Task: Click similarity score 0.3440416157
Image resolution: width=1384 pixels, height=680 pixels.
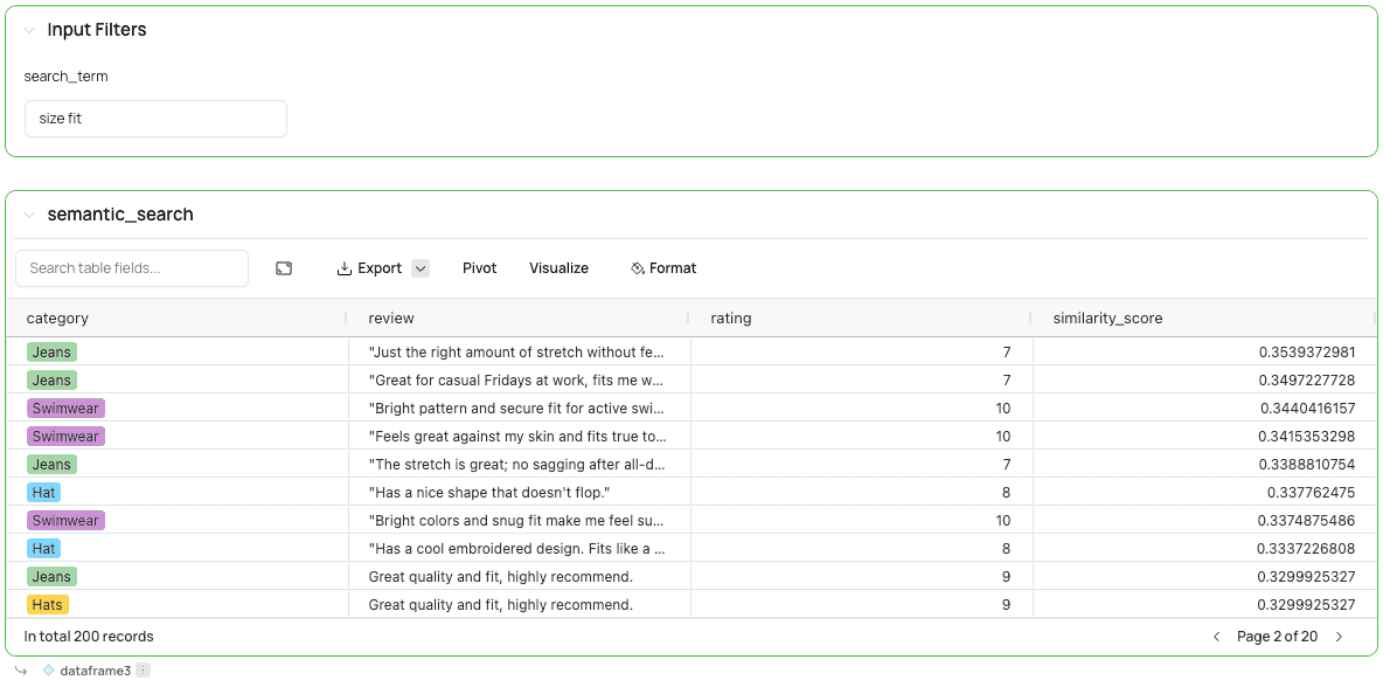Action: click(x=1307, y=408)
